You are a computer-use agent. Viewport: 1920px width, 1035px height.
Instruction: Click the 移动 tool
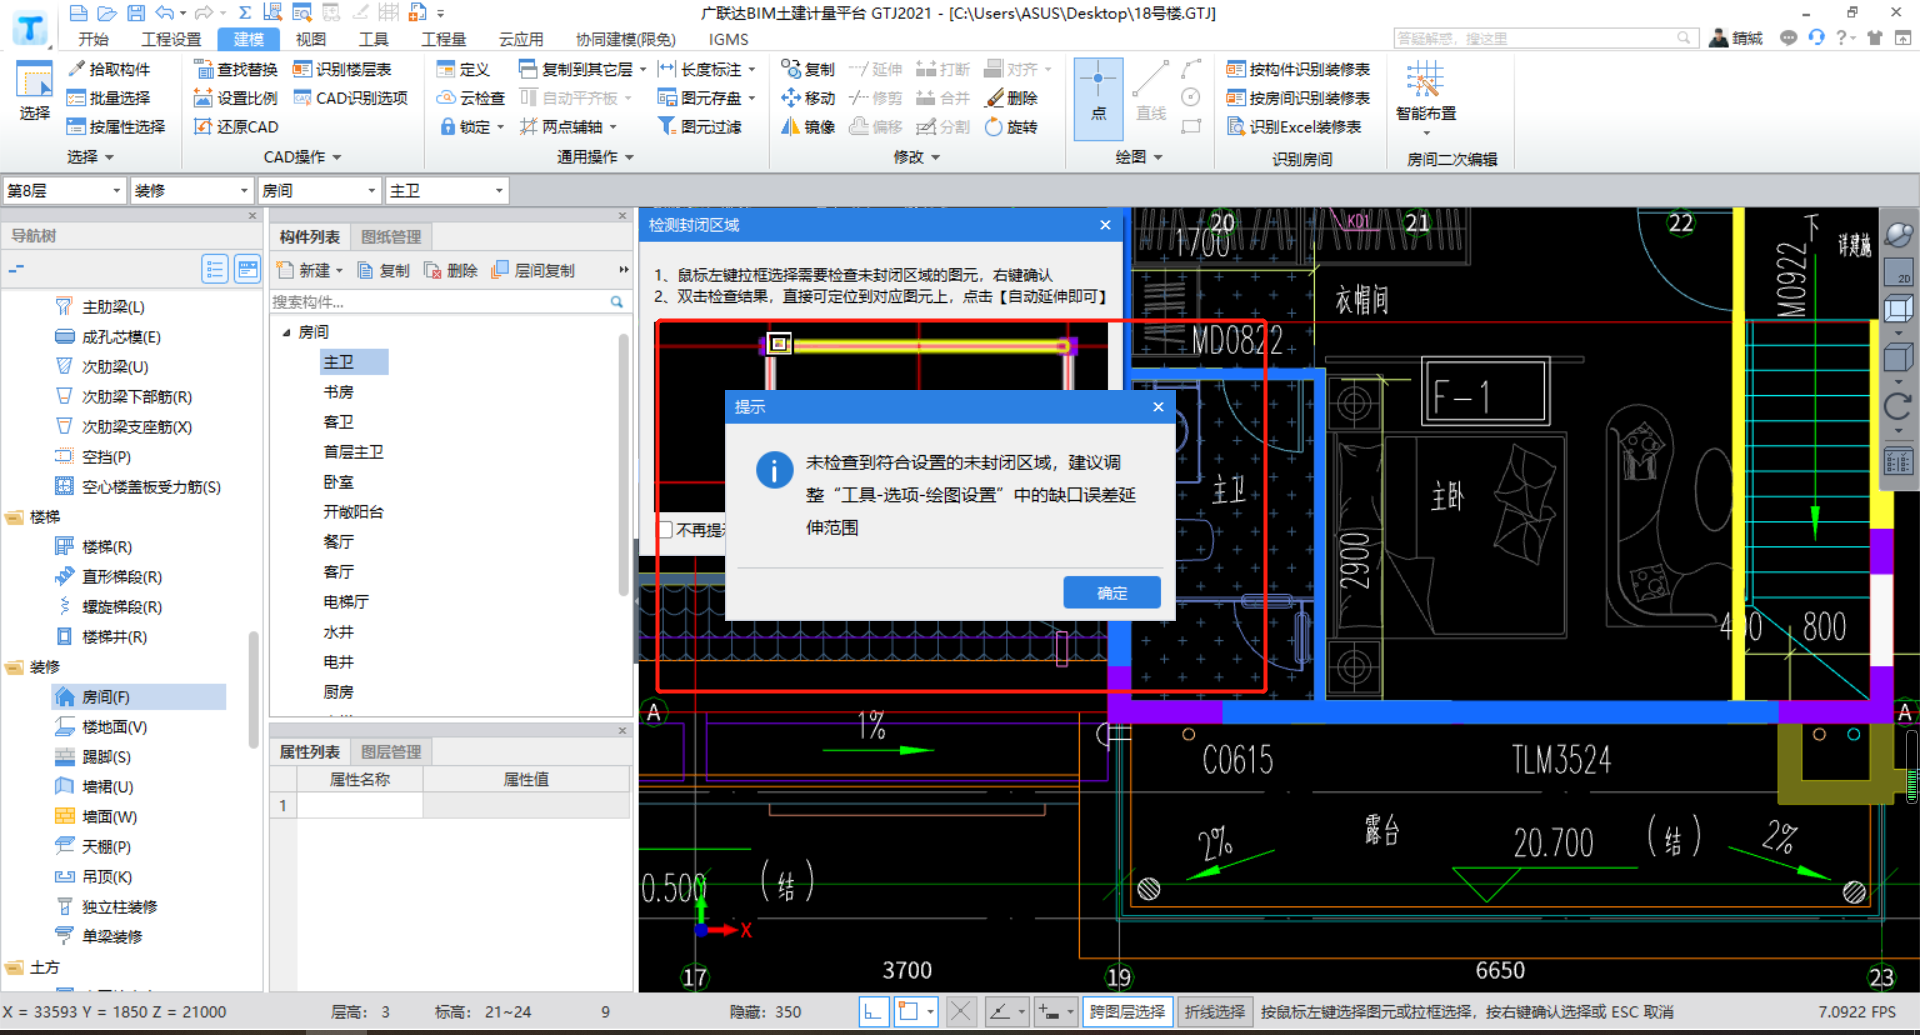[x=808, y=98]
